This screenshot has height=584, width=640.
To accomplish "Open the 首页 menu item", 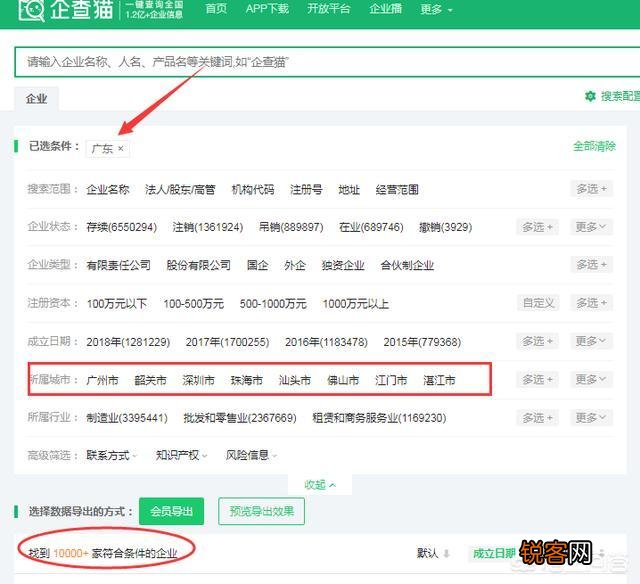I will [216, 9].
